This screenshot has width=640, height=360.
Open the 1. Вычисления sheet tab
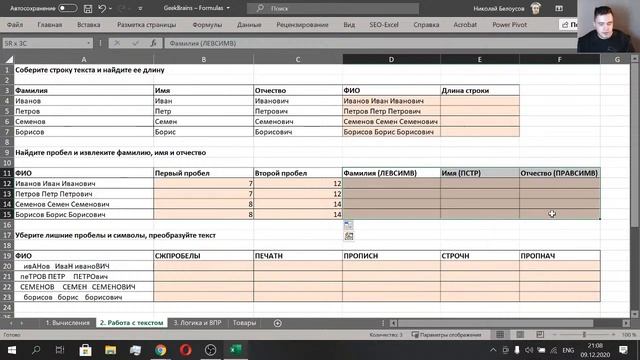point(67,323)
